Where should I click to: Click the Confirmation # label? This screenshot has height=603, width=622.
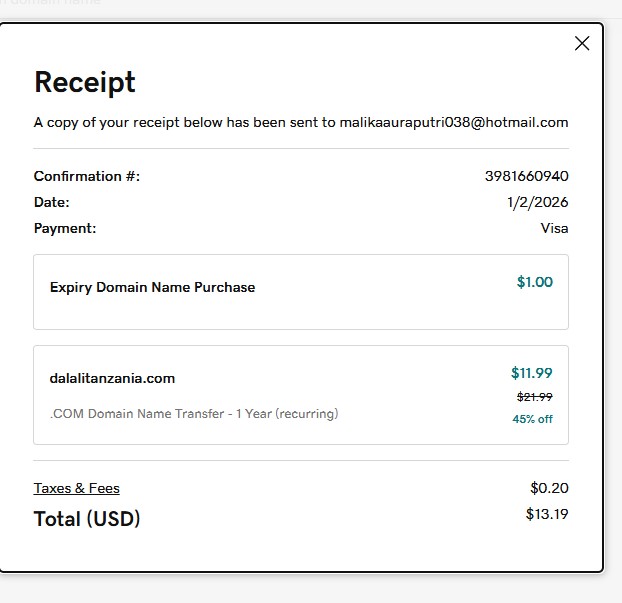[87, 176]
